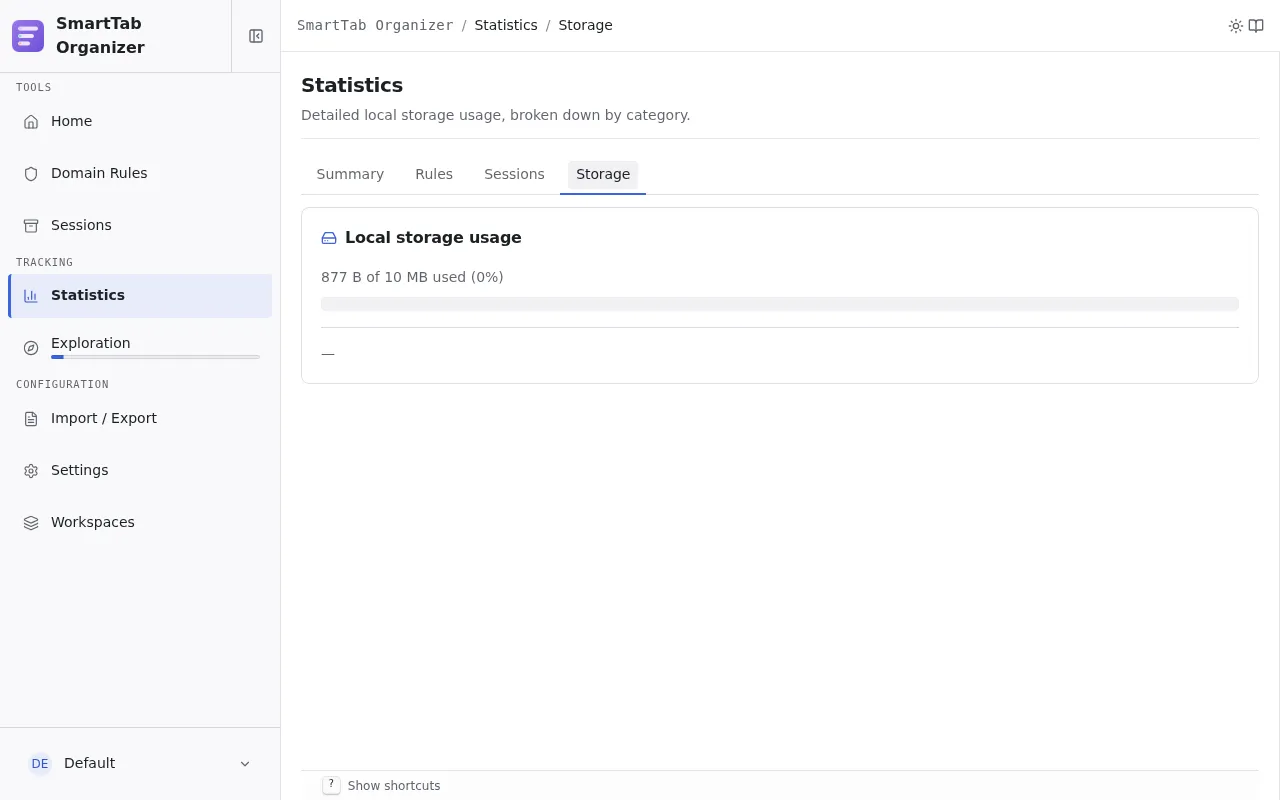Click the Workspaces layers icon
The image size is (1280, 800).
31,523
